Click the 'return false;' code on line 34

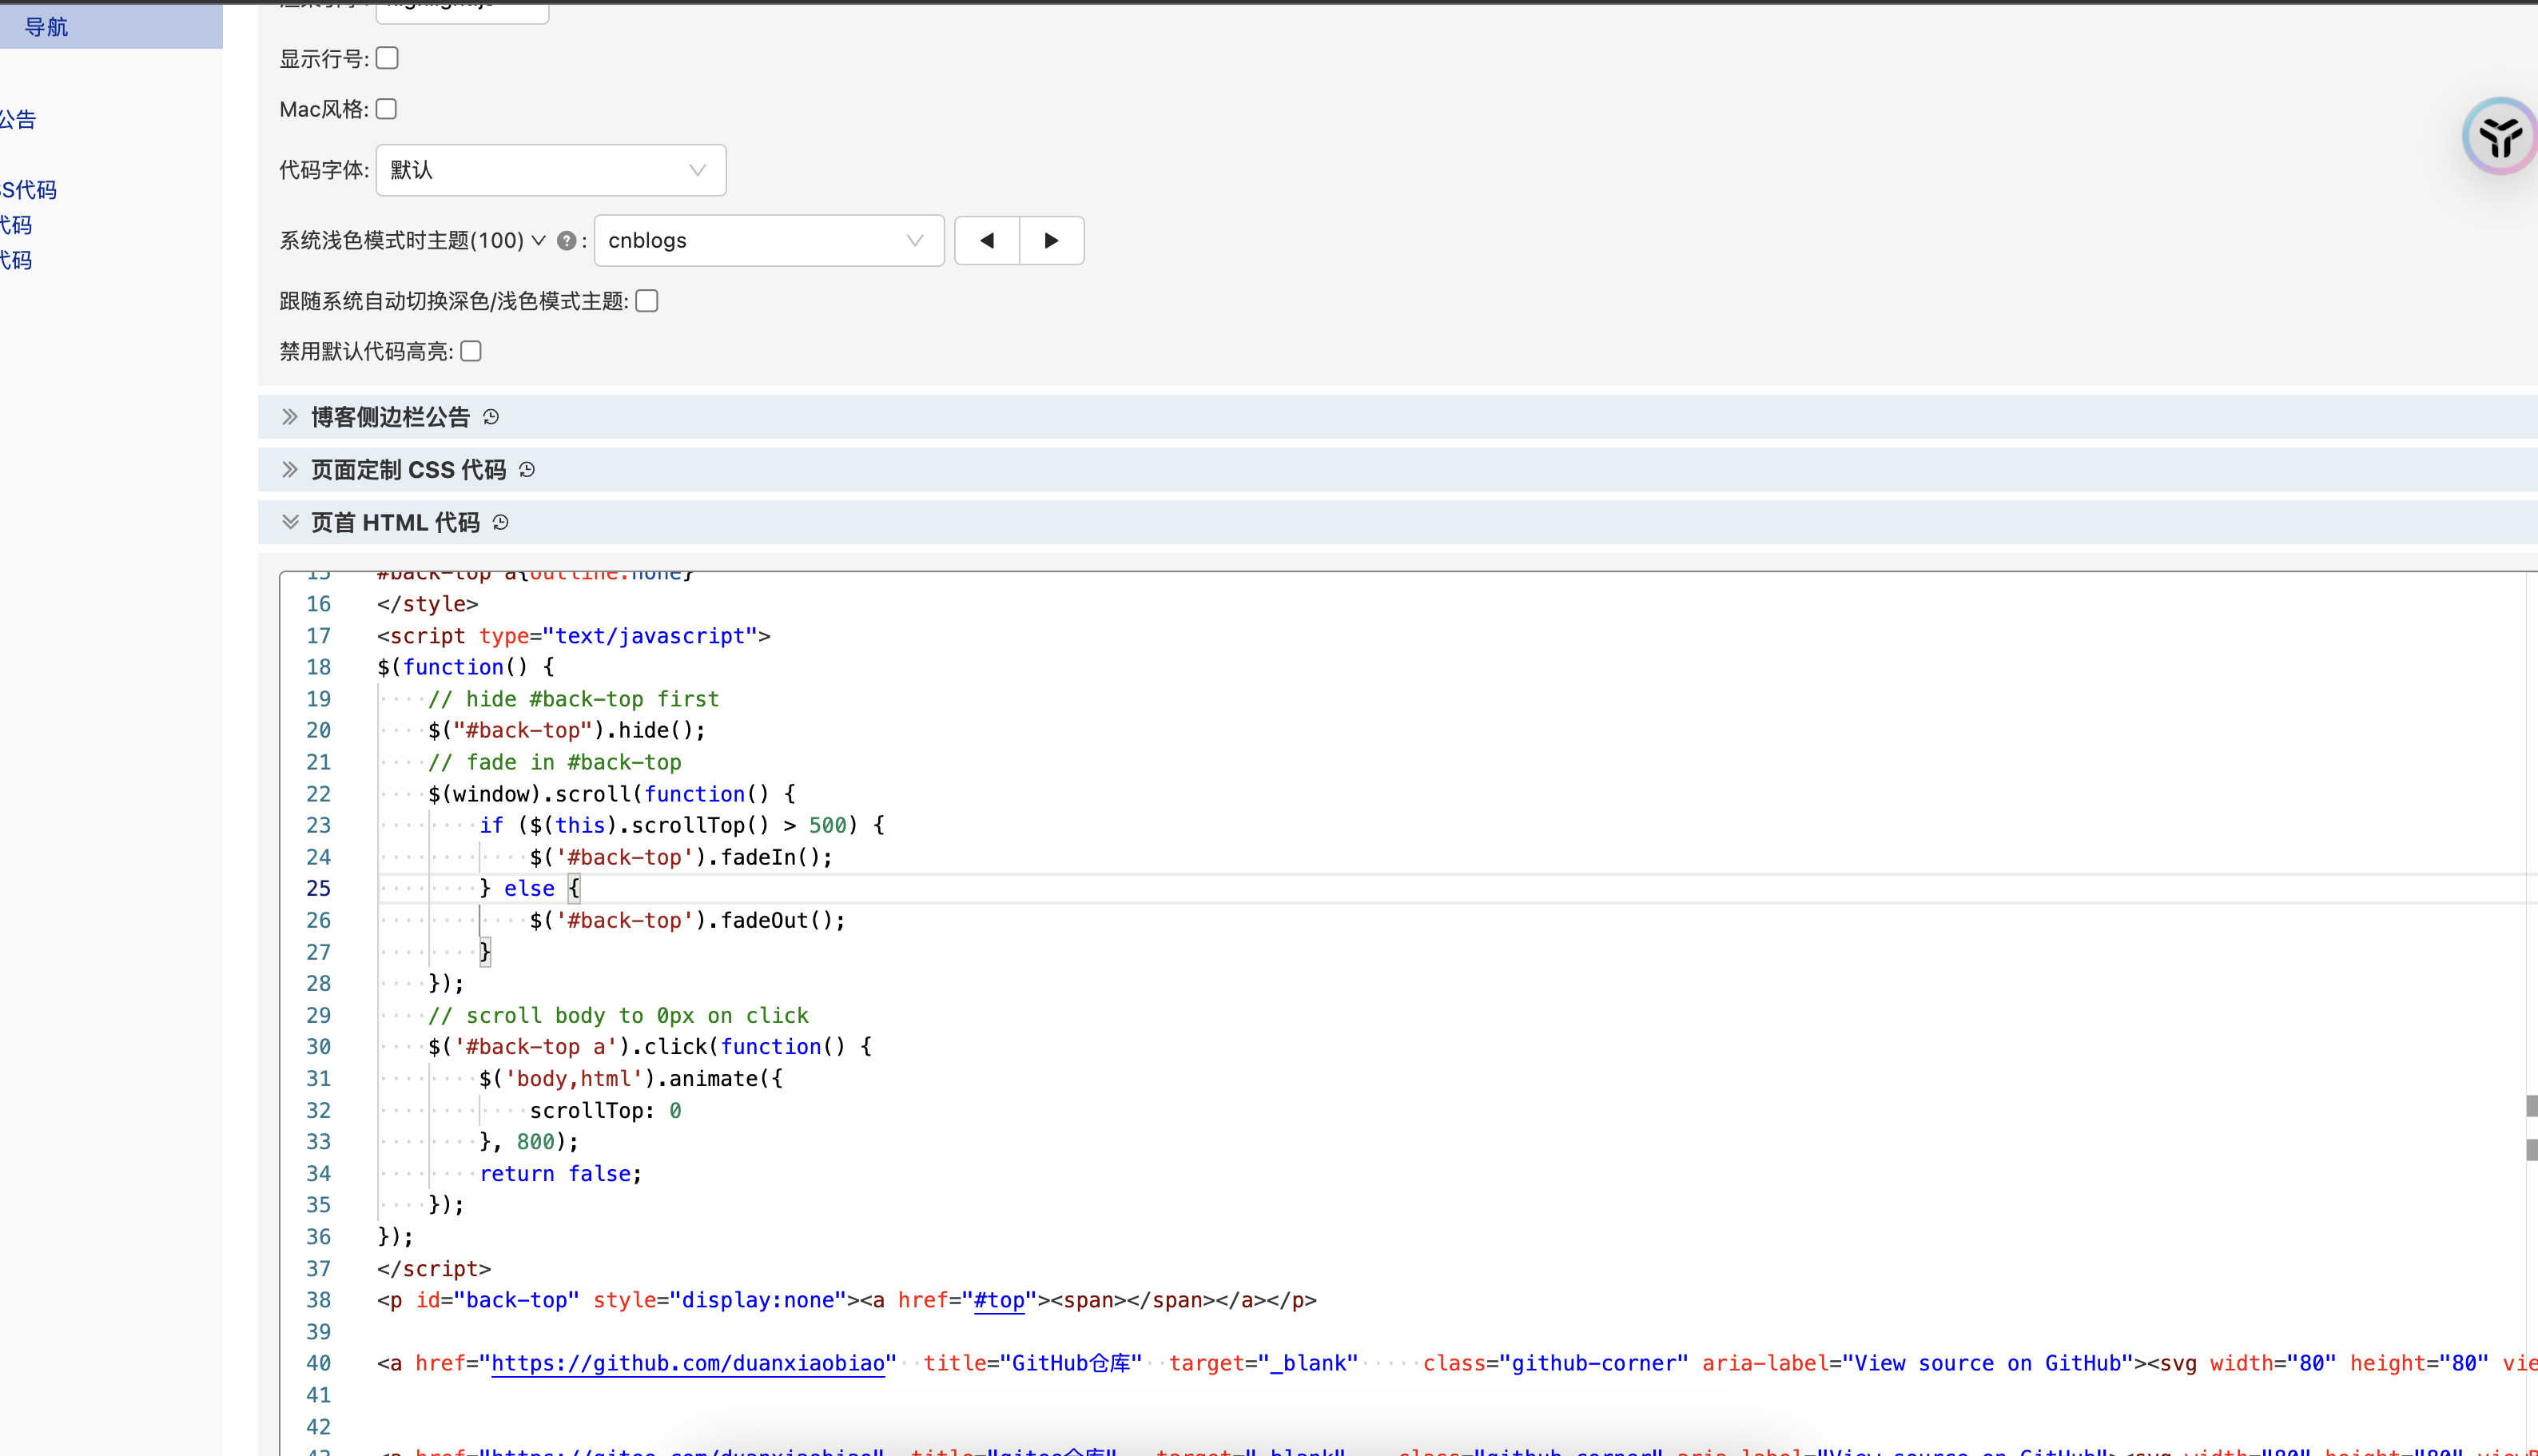[x=561, y=1173]
